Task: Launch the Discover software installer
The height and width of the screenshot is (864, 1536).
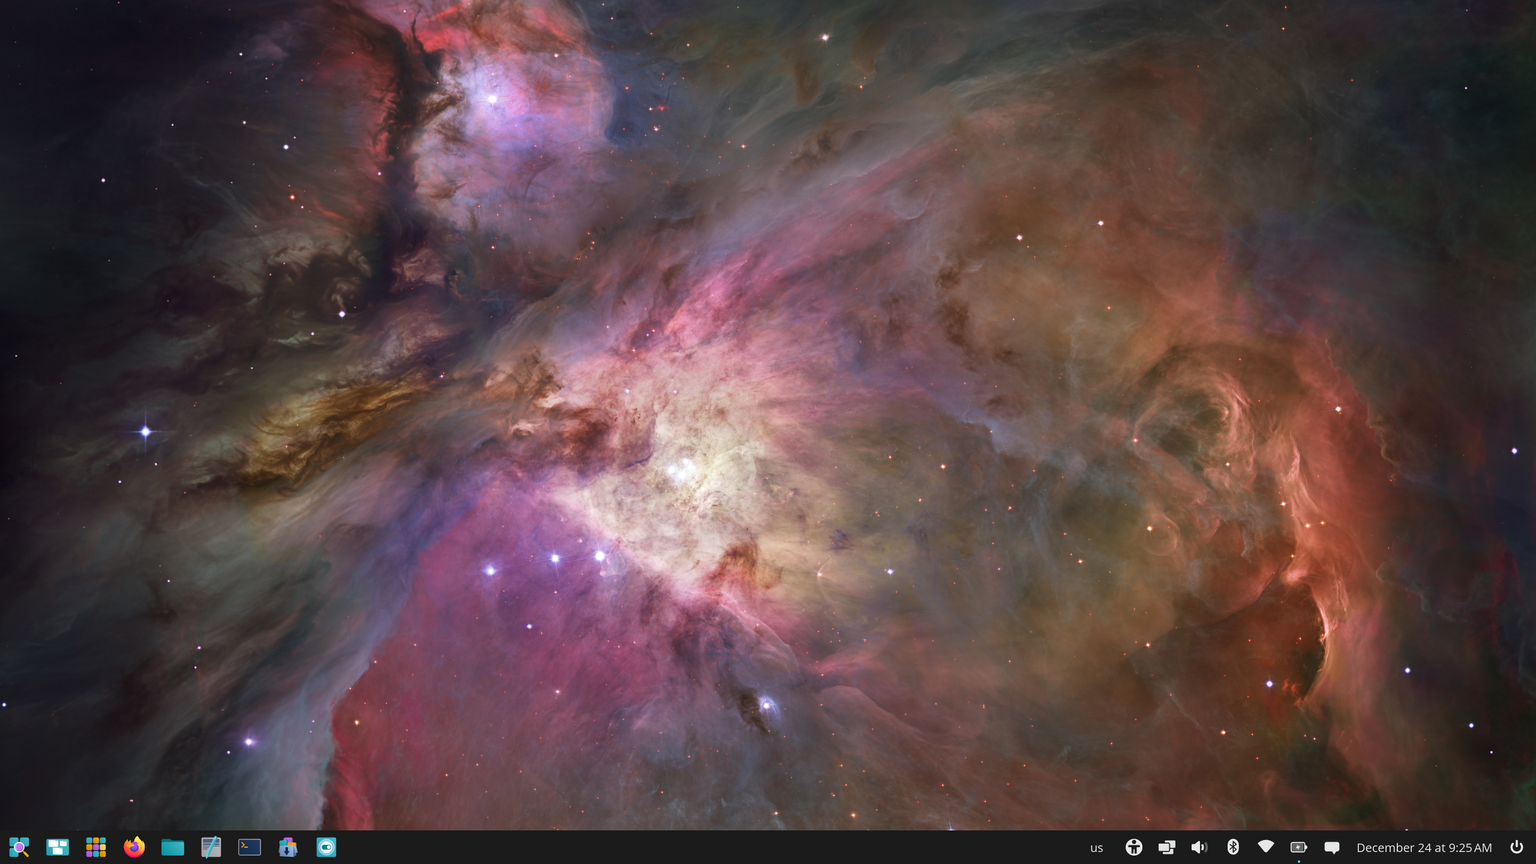Action: 287,847
